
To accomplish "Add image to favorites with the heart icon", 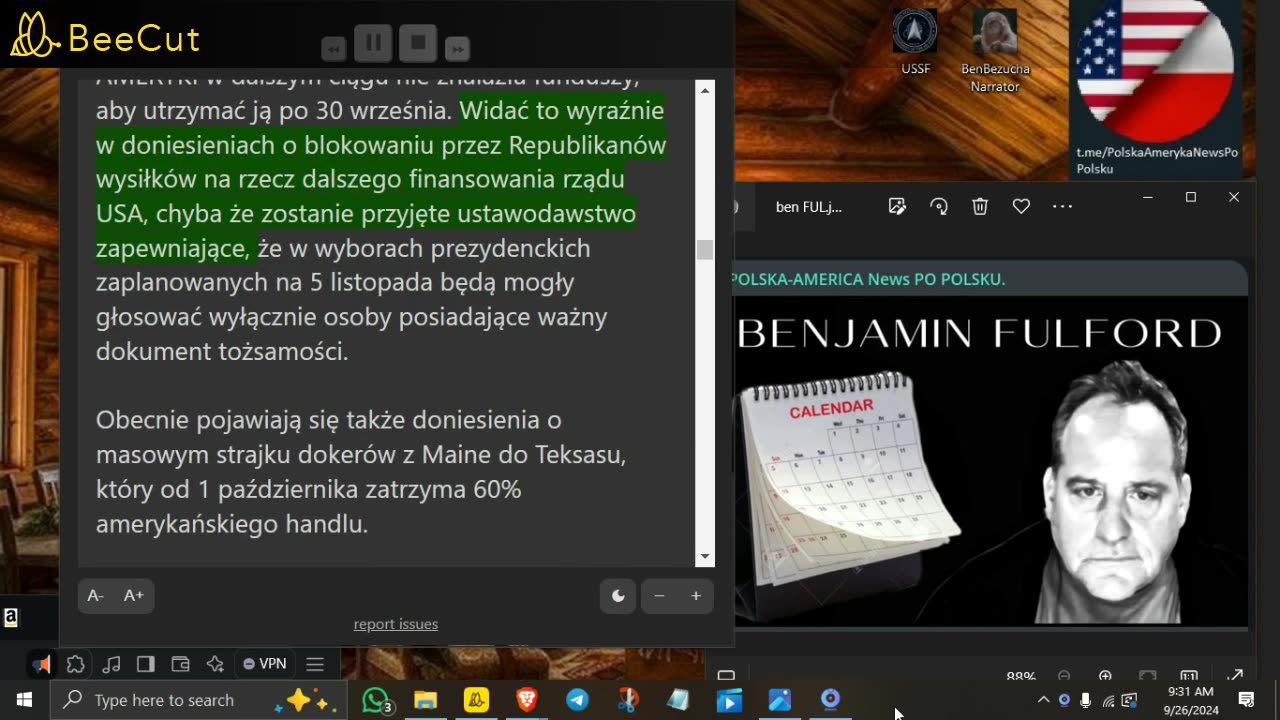I will pyautogui.click(x=1021, y=206).
